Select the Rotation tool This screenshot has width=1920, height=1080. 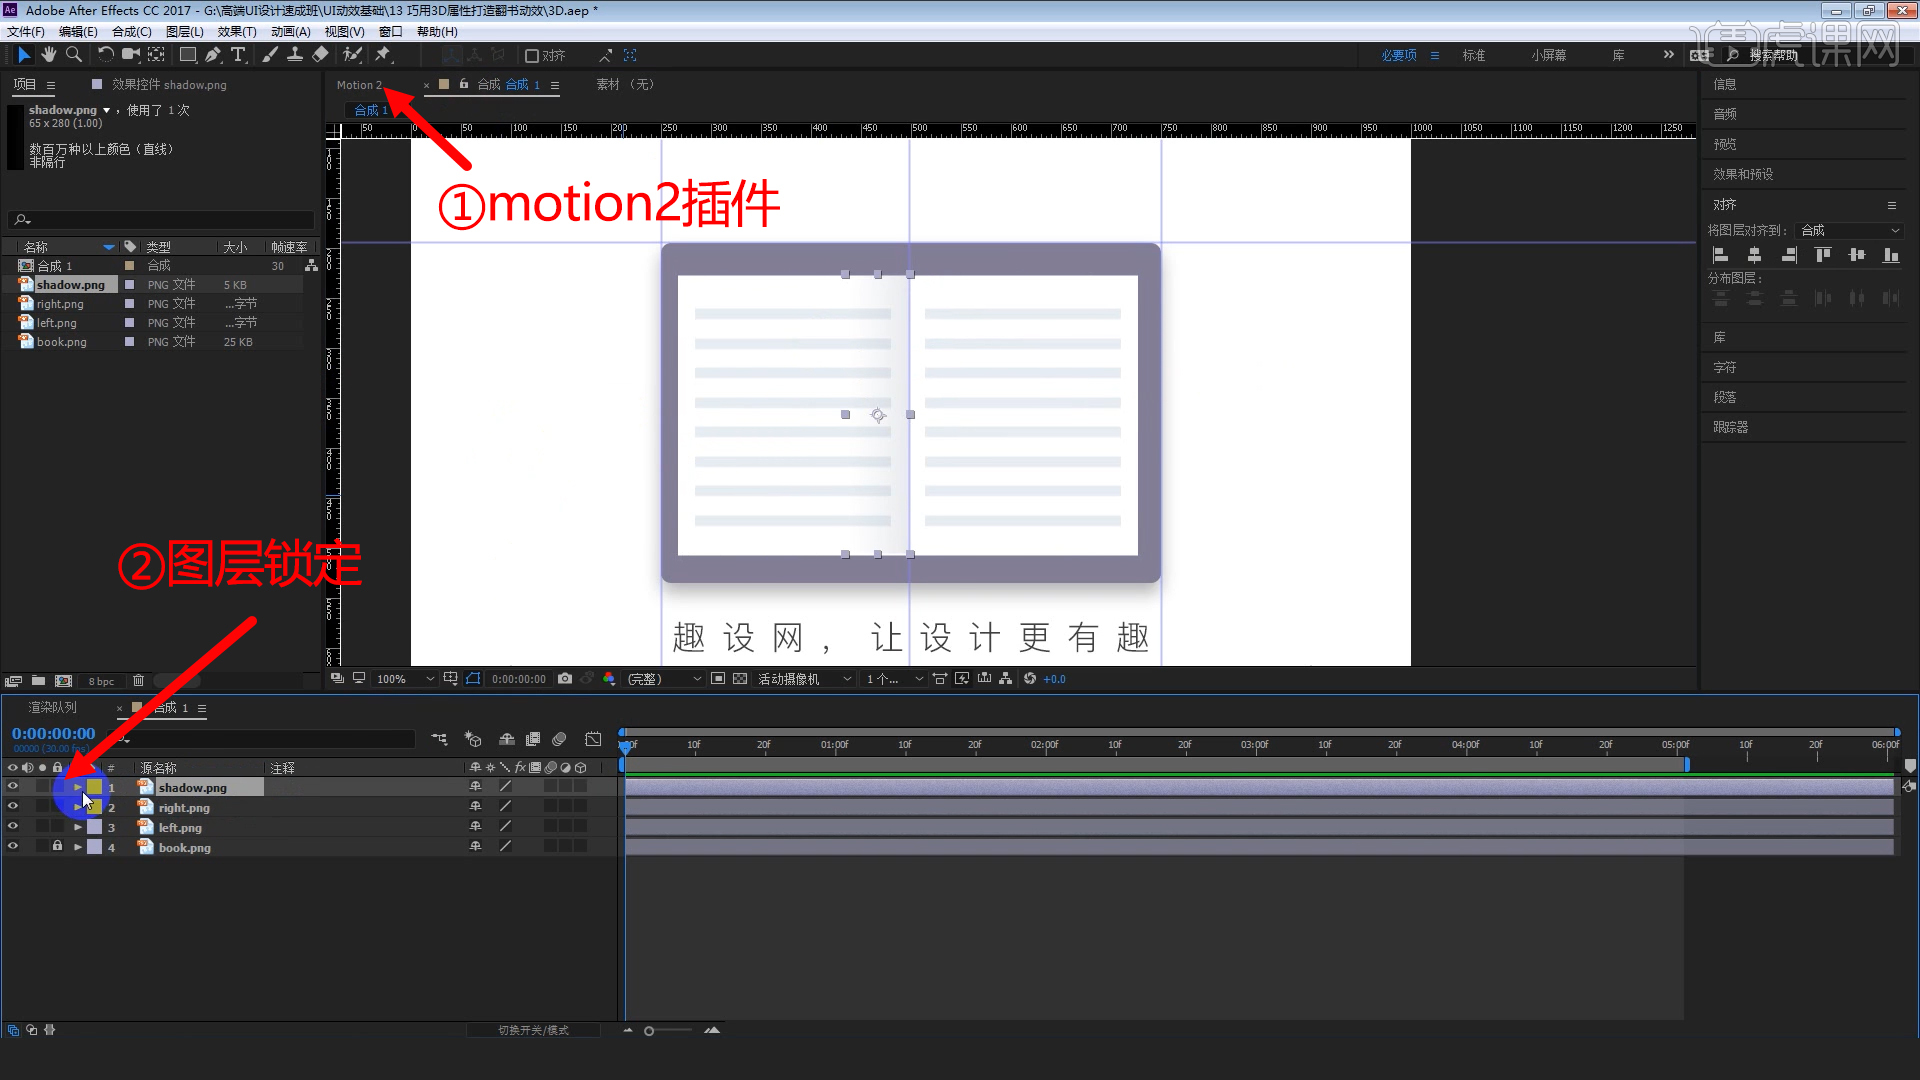pyautogui.click(x=106, y=54)
